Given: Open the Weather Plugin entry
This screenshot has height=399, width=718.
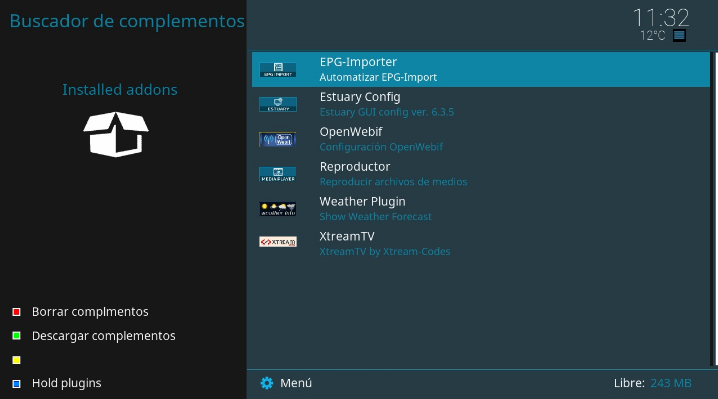Looking at the screenshot, I should [481, 209].
